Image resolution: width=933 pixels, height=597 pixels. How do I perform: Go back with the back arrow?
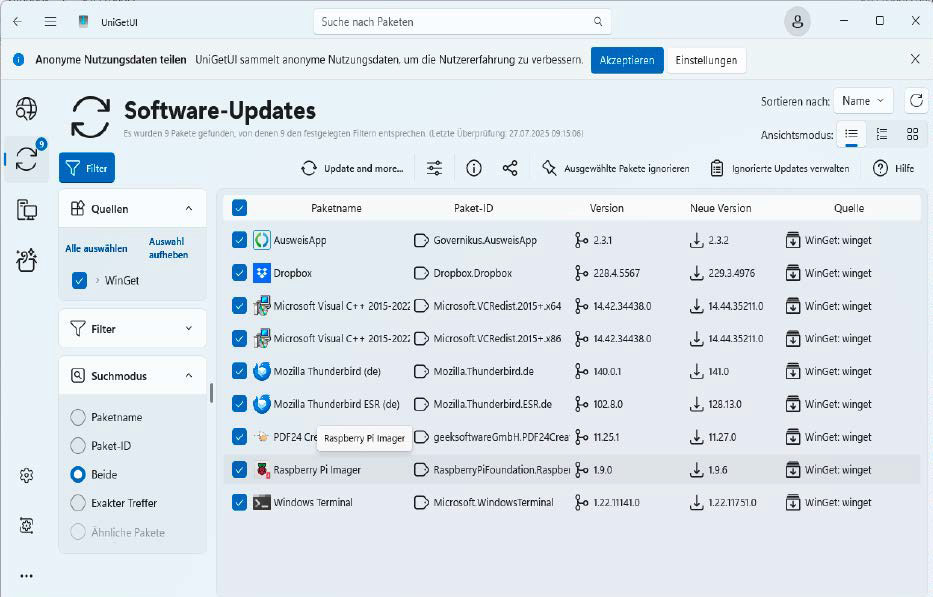click(x=17, y=22)
